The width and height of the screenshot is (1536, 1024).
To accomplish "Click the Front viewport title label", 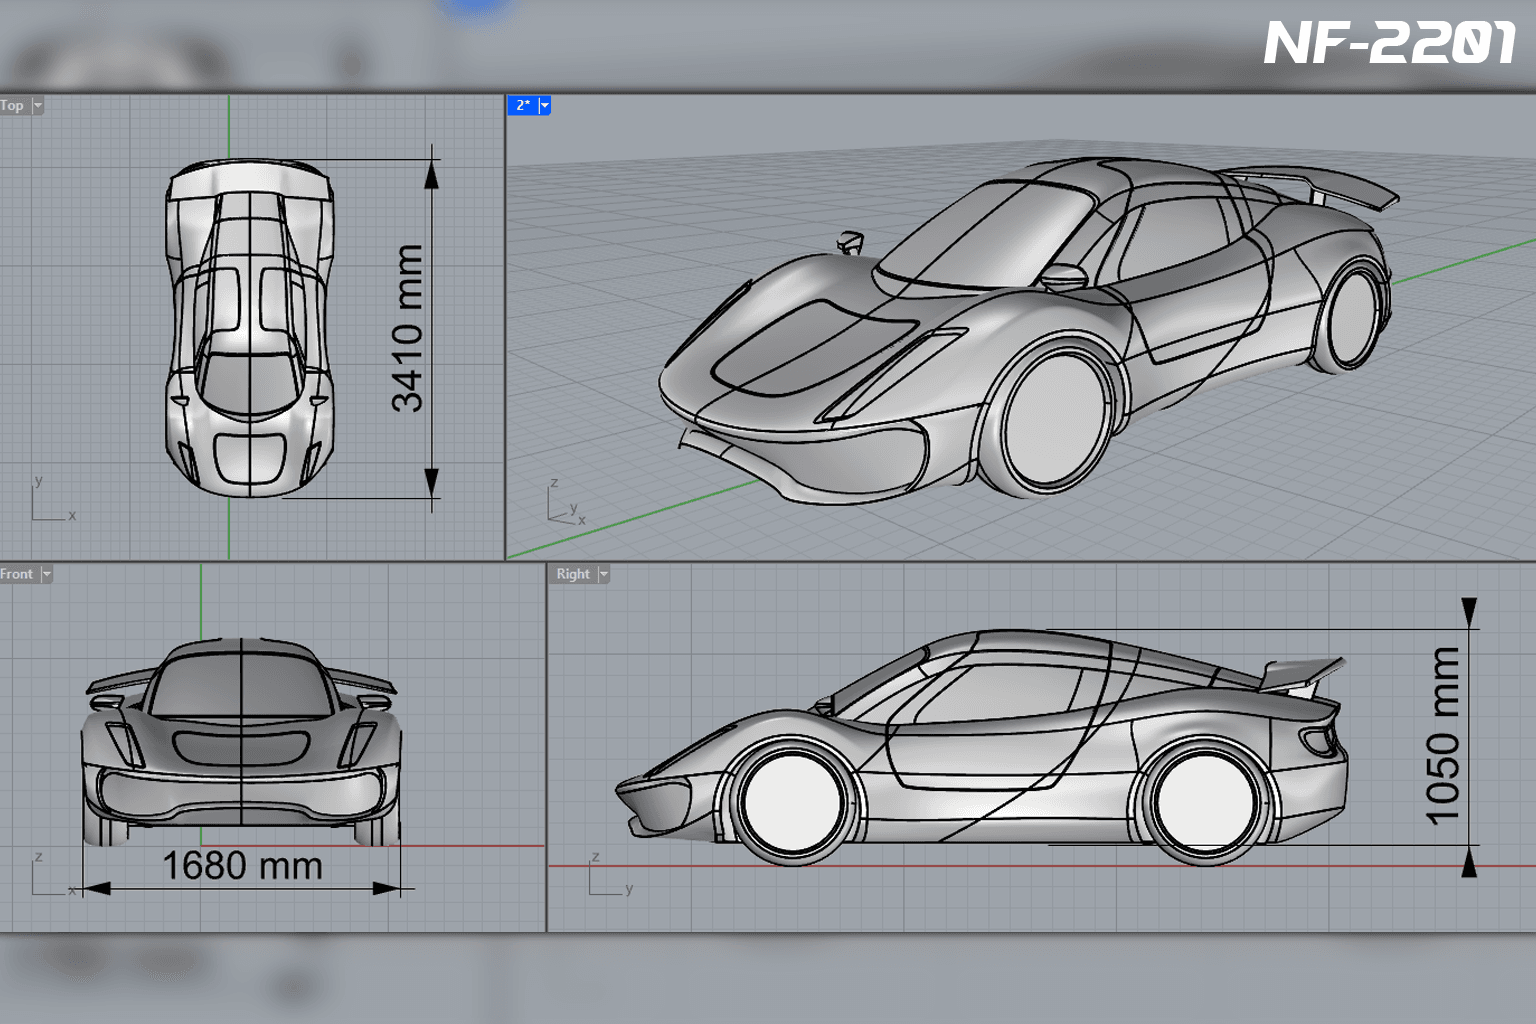I will tap(17, 574).
